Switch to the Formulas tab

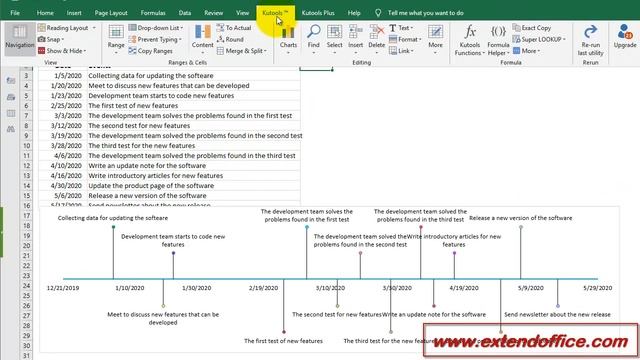point(153,13)
